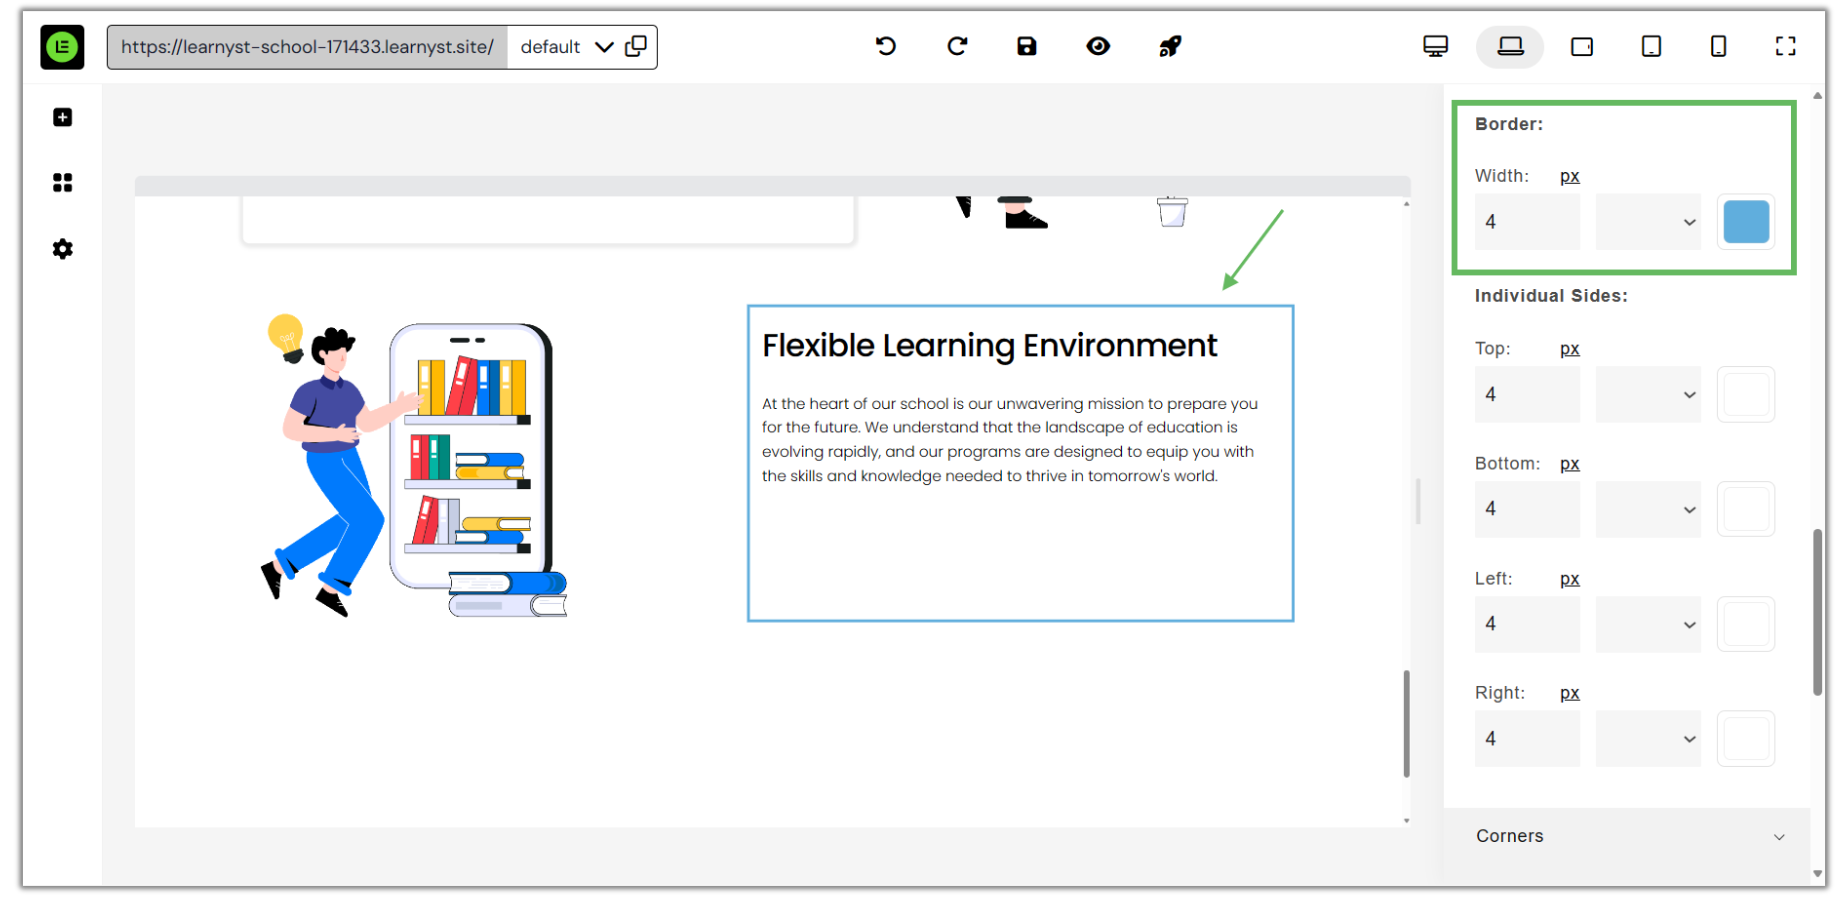This screenshot has height=897, width=1848.
Task: Click the undo arrow icon
Action: (885, 46)
